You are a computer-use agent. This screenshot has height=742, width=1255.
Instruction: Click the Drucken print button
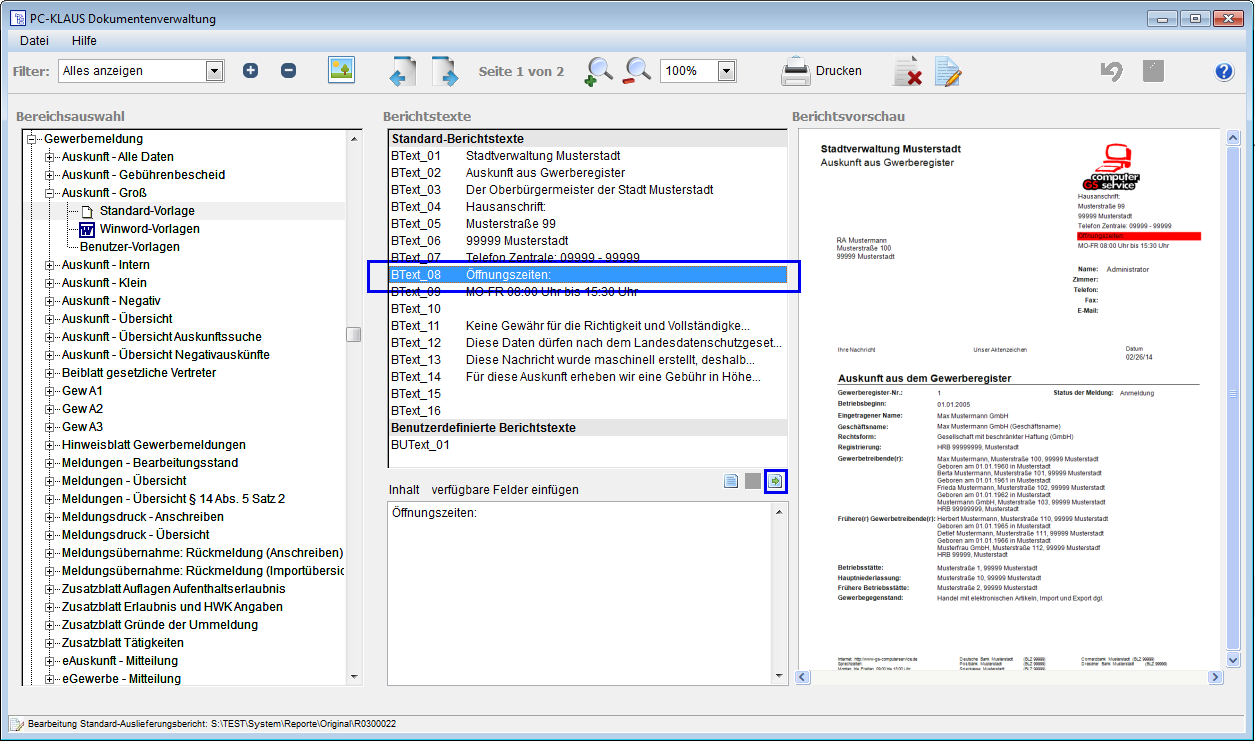tap(821, 71)
